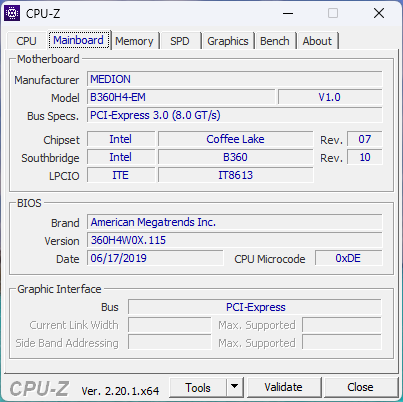Click the chipset Rev. 07 value
The height and width of the screenshot is (402, 403).
pyautogui.click(x=365, y=139)
